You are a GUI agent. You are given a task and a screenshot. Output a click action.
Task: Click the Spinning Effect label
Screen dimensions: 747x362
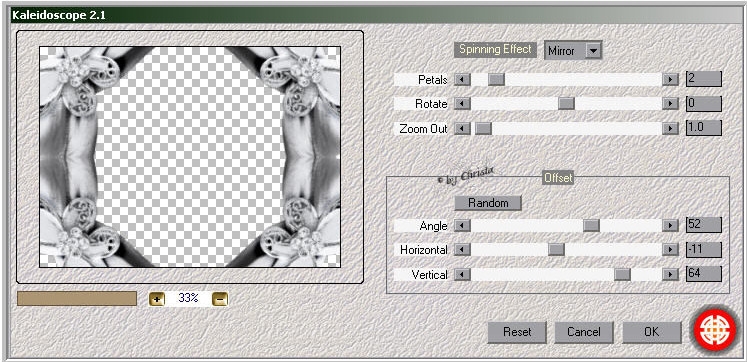[495, 50]
